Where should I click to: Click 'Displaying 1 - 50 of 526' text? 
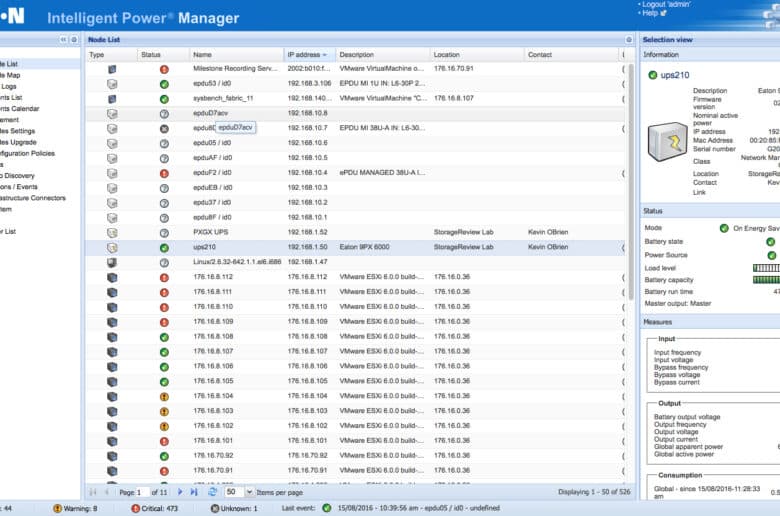tap(594, 492)
